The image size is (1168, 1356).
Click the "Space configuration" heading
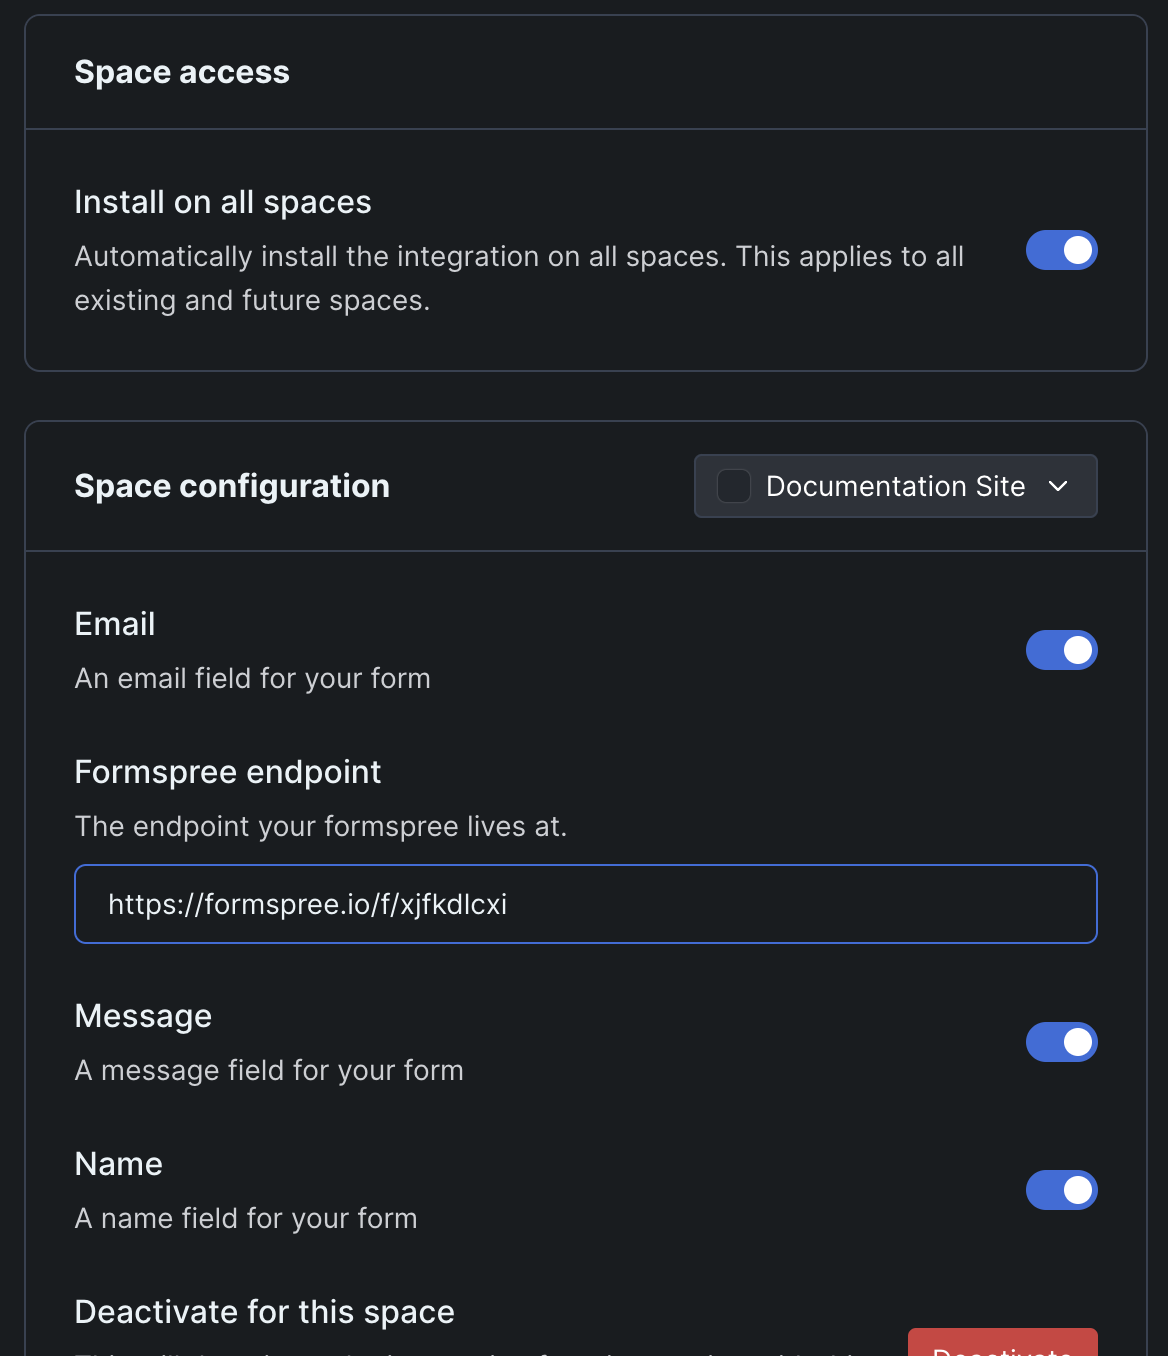coord(231,486)
